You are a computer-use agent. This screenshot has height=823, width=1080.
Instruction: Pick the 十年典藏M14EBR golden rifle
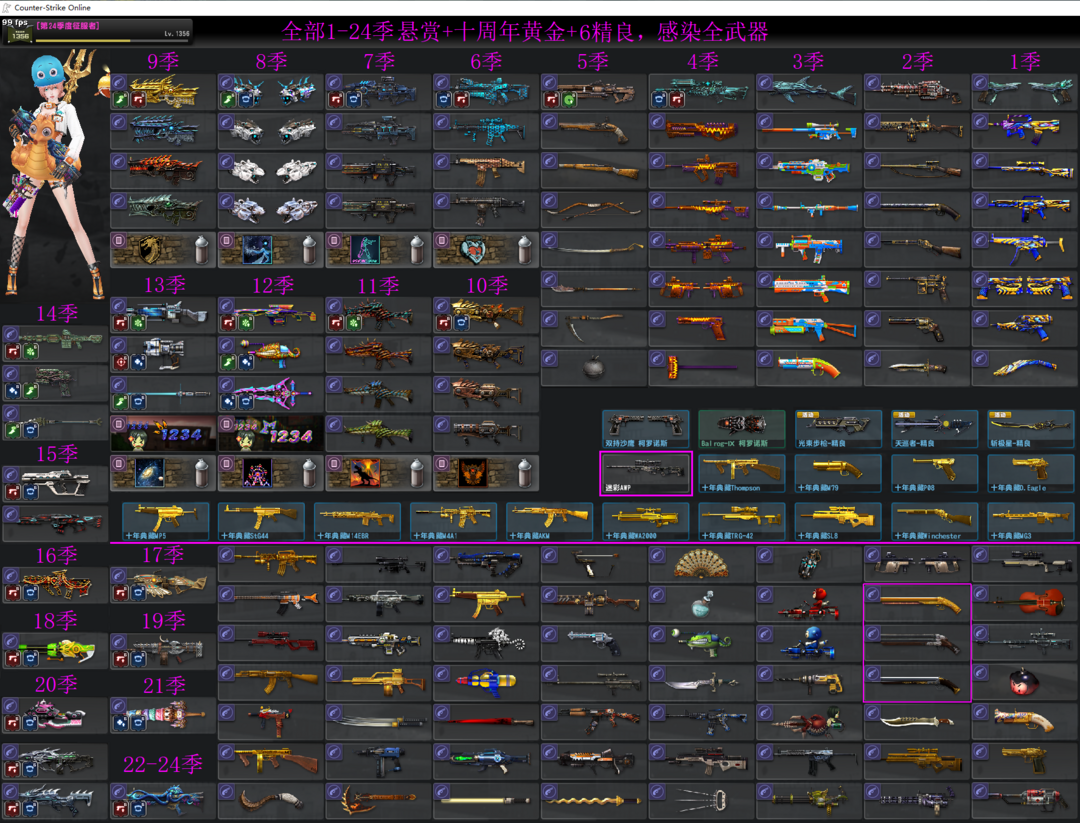(x=357, y=521)
